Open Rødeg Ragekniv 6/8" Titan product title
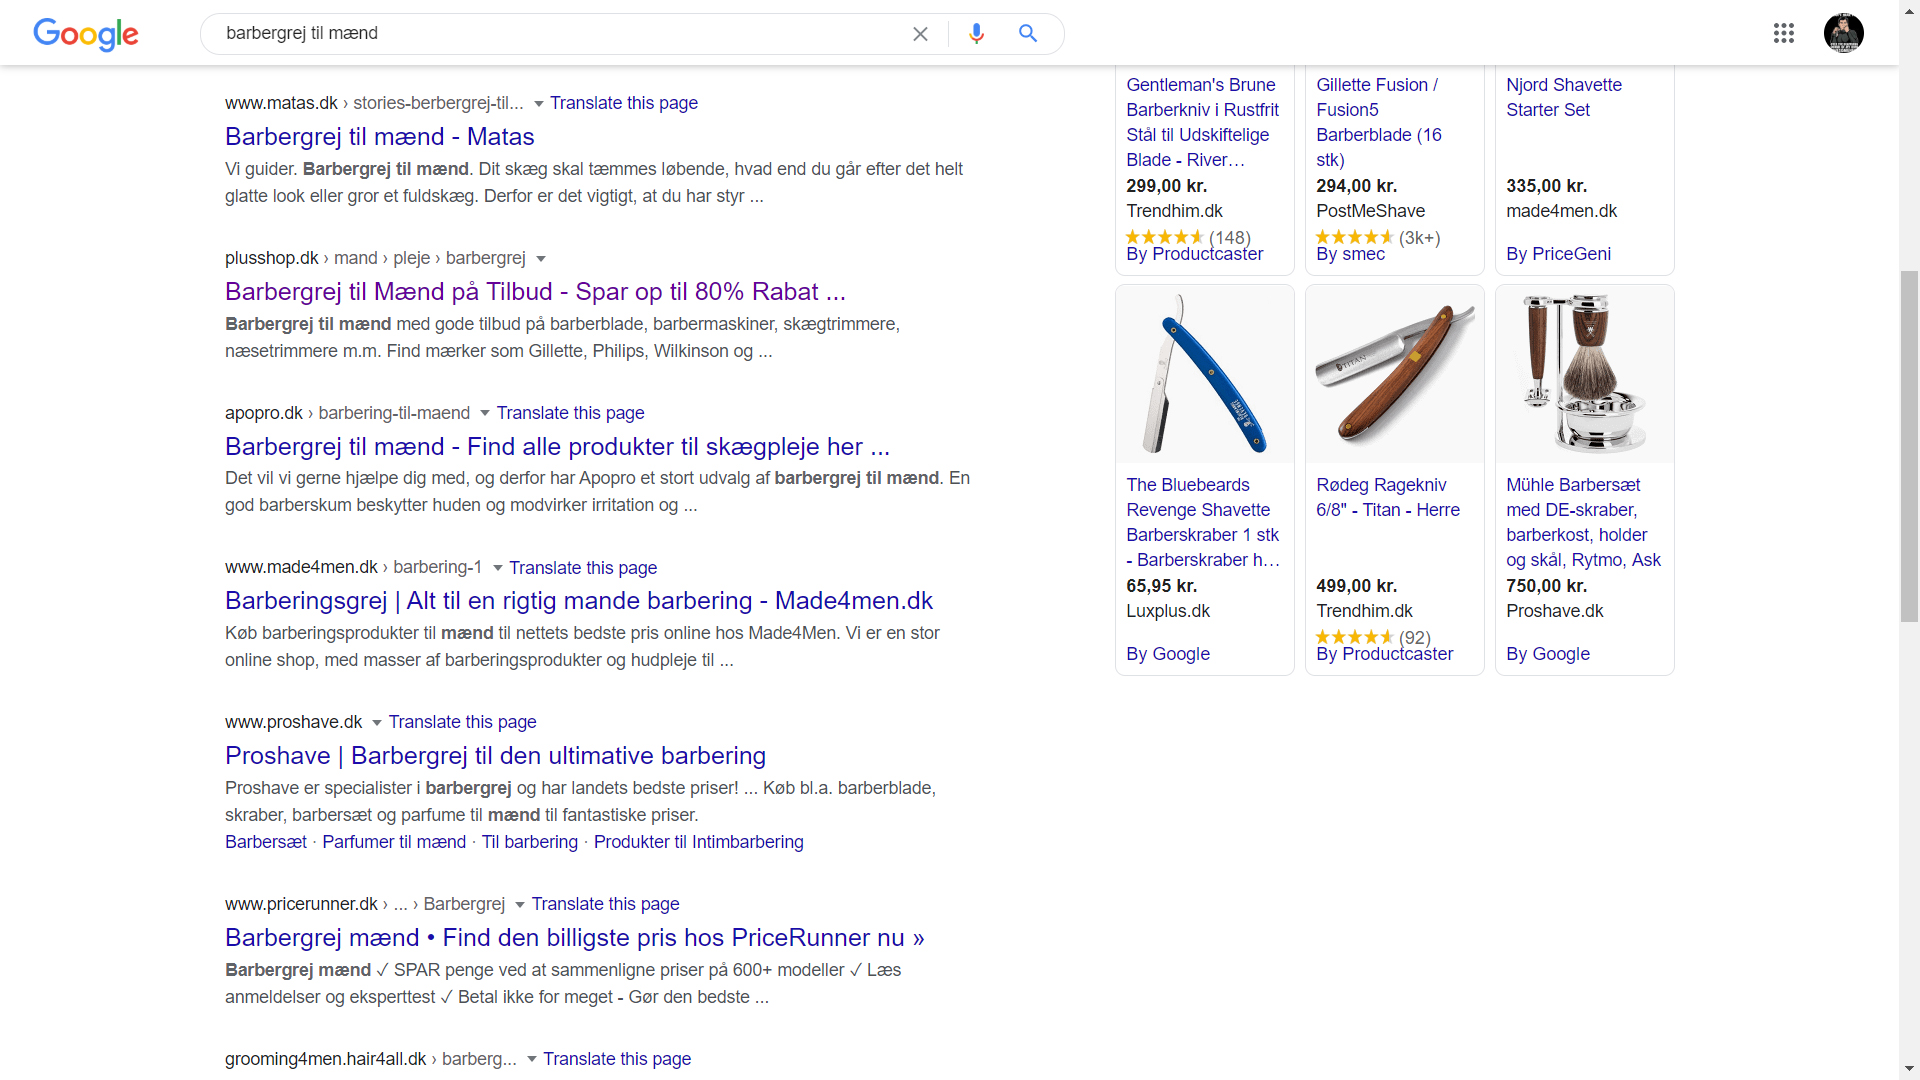 1388,497
